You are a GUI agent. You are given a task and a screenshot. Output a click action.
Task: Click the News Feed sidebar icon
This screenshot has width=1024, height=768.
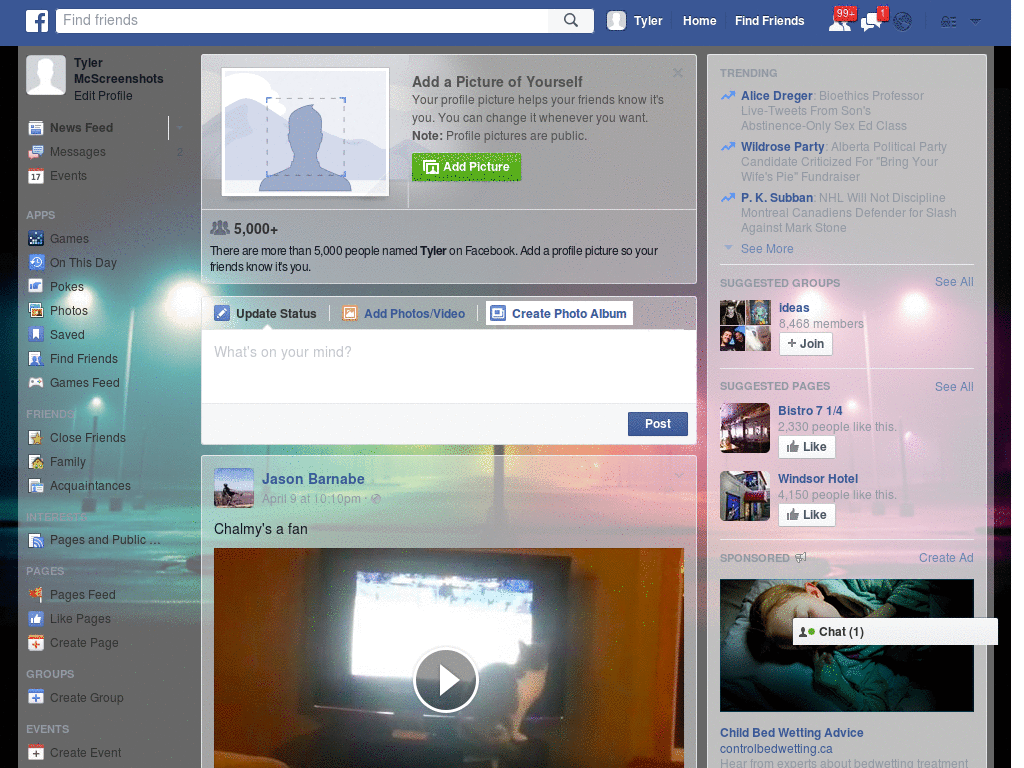click(36, 128)
